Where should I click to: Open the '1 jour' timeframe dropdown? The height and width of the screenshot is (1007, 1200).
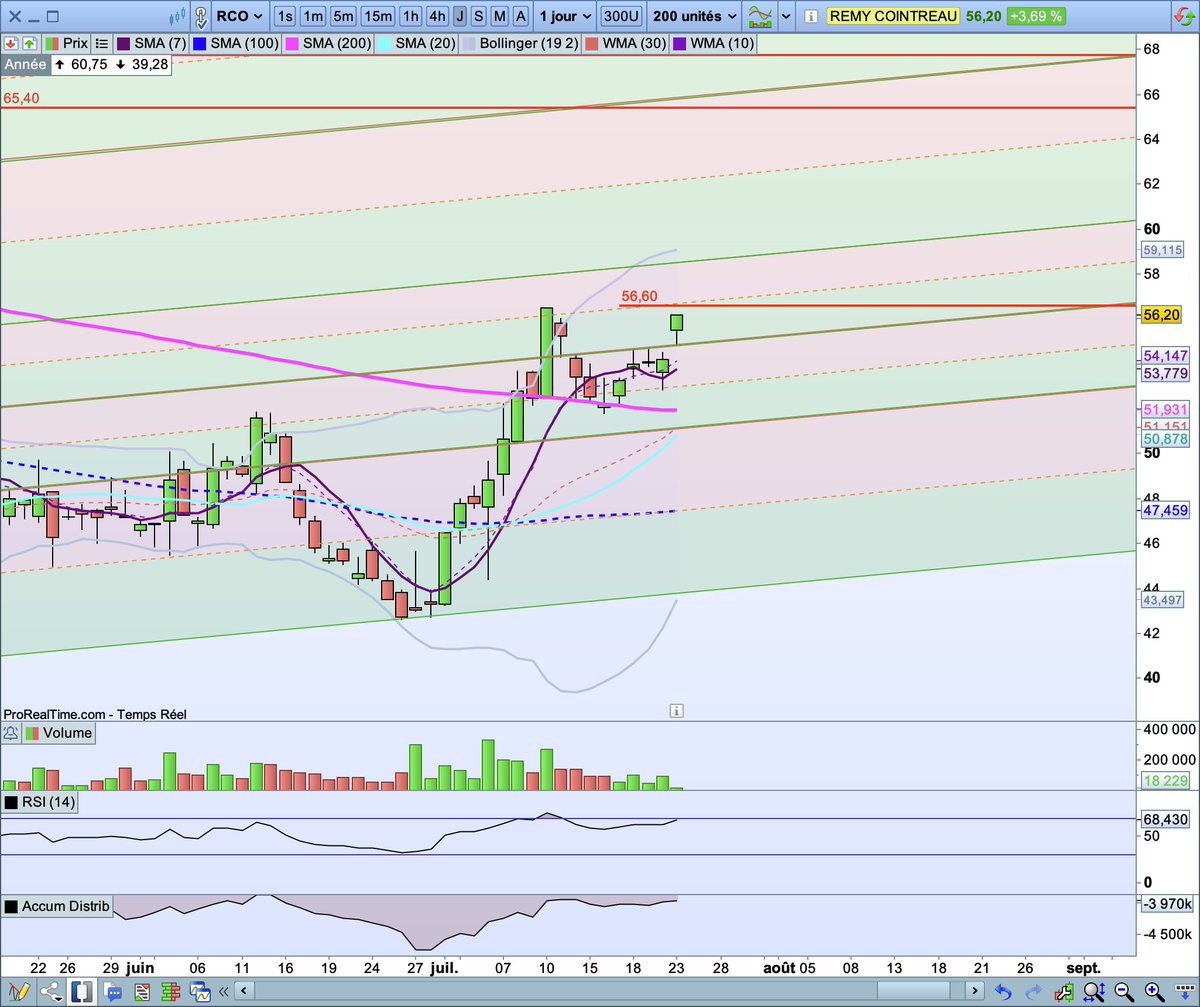click(565, 16)
